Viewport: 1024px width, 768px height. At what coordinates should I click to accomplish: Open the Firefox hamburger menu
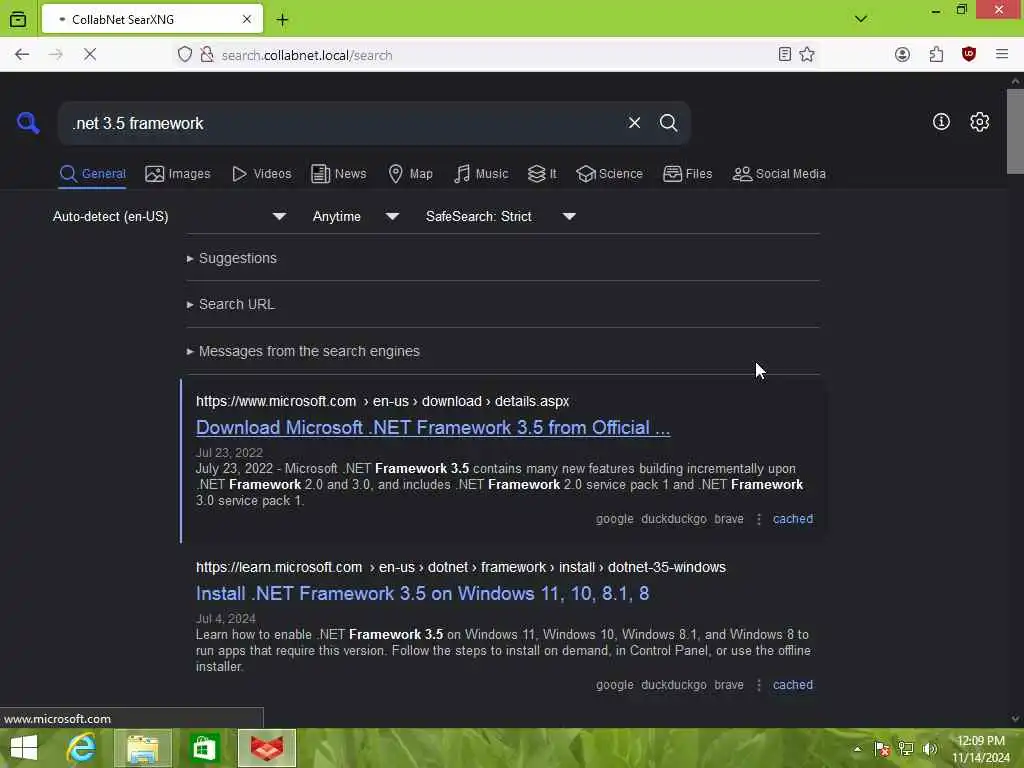(x=1002, y=55)
